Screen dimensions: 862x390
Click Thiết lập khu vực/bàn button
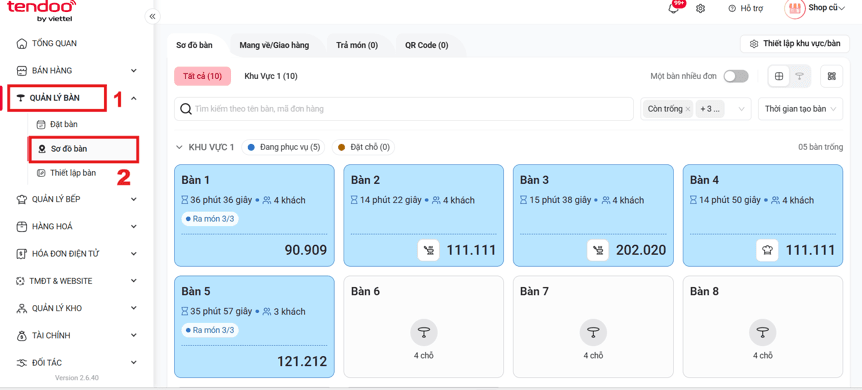click(x=794, y=43)
